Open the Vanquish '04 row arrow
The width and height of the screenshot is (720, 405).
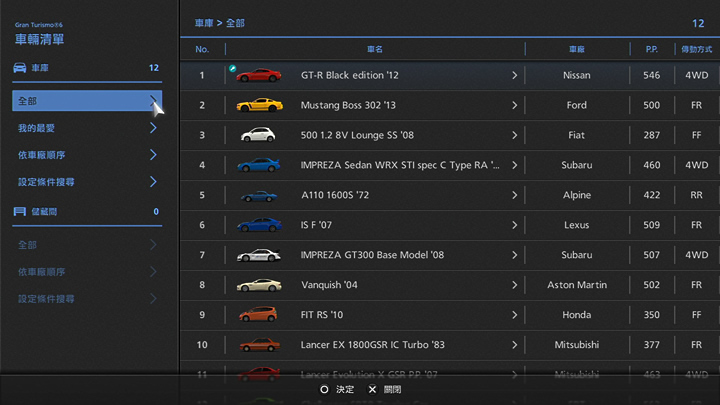tap(515, 285)
